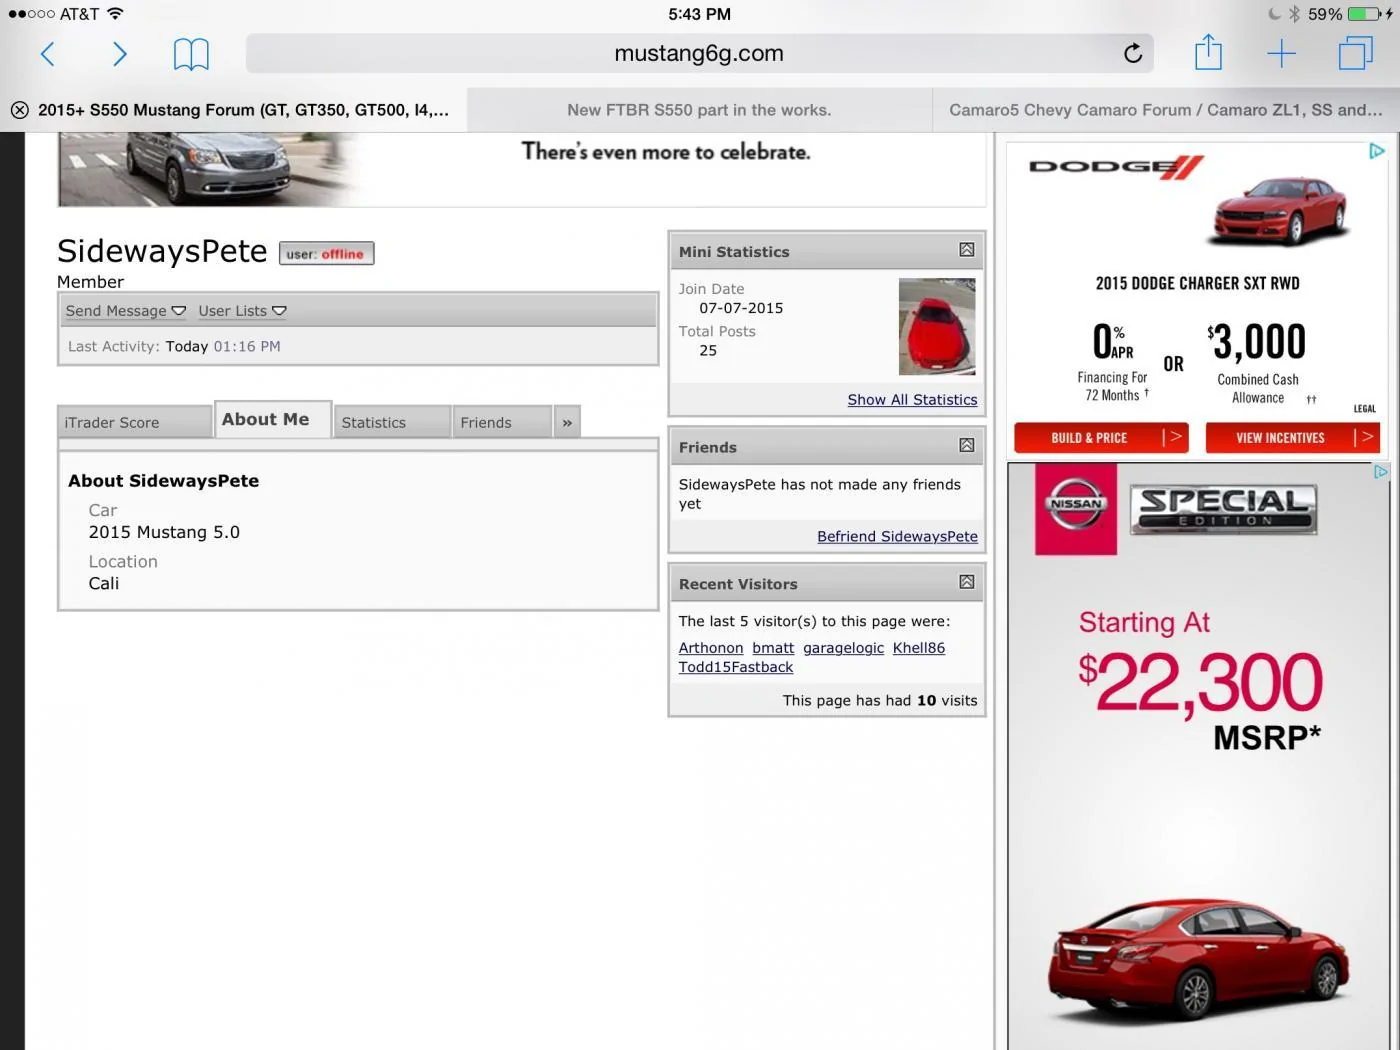Open the Show All Statistics link
Viewport: 1400px width, 1050px height.
912,400
